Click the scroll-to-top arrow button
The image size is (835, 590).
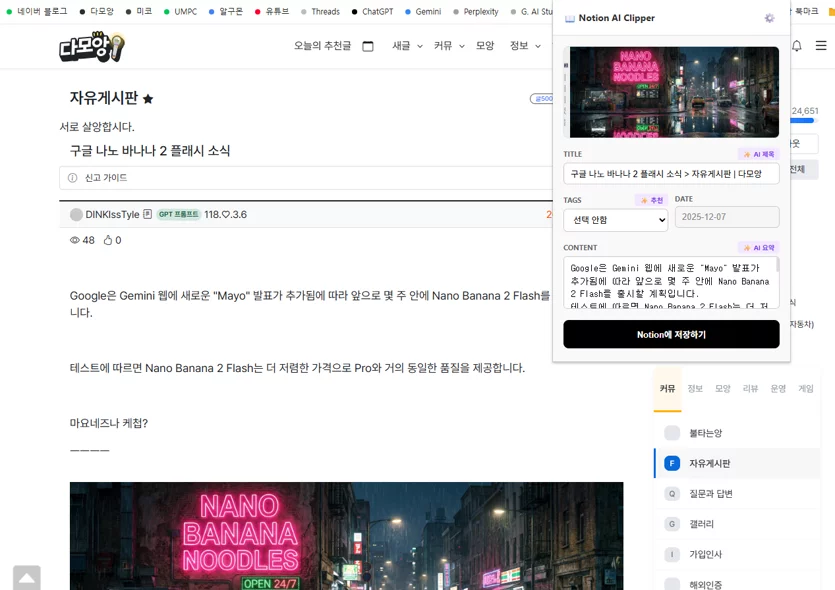(27, 578)
